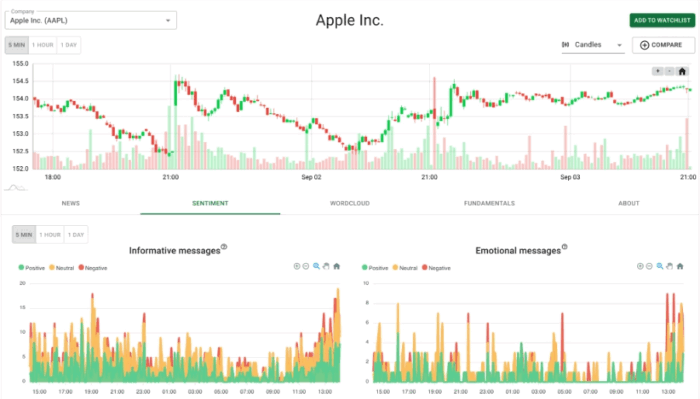The image size is (700, 399).
Task: Toggle Positive series in Informative messages legend
Action: coord(32,268)
